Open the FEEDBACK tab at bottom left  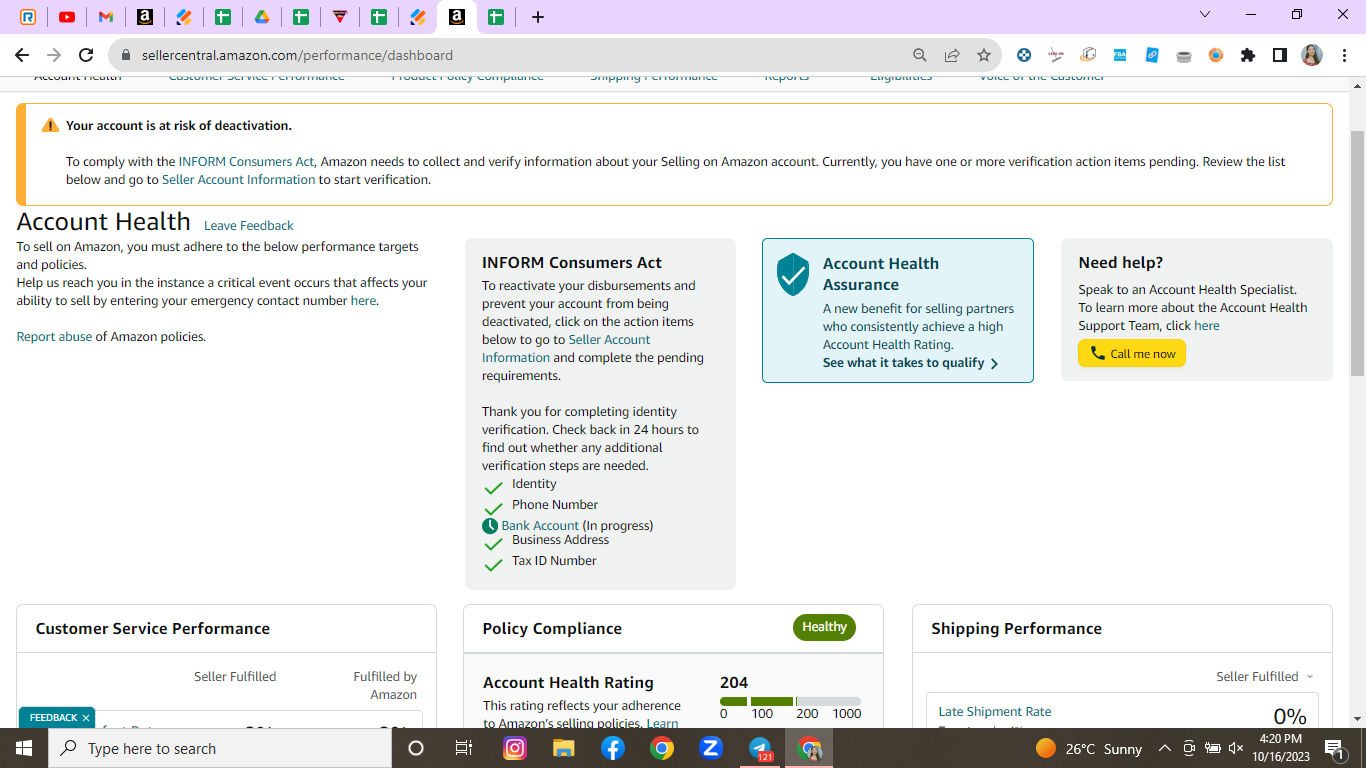click(x=53, y=718)
